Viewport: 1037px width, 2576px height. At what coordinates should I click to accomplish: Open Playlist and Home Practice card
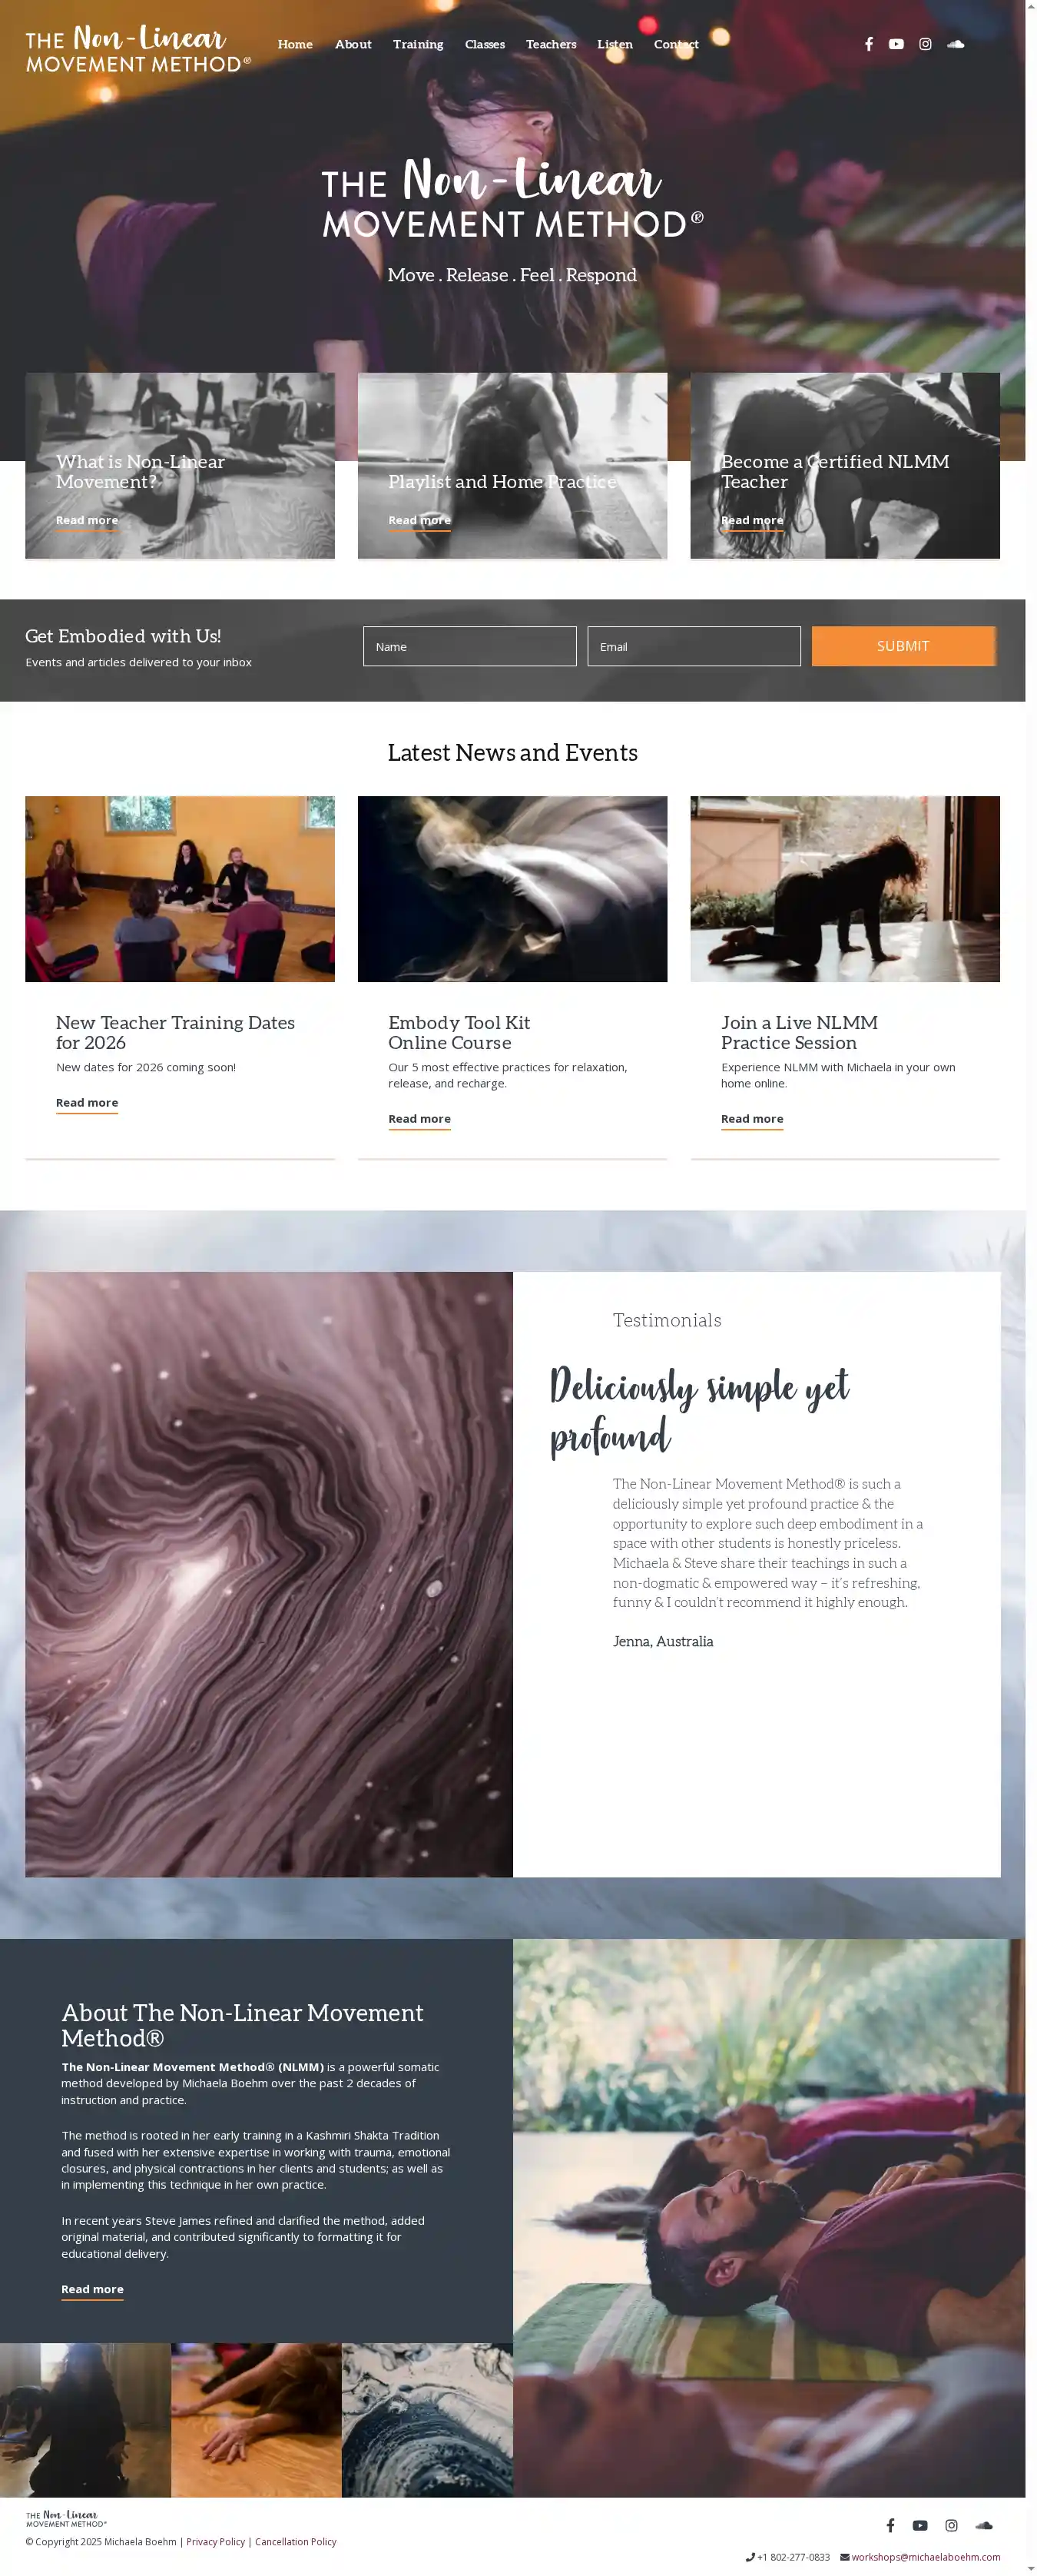click(x=512, y=466)
